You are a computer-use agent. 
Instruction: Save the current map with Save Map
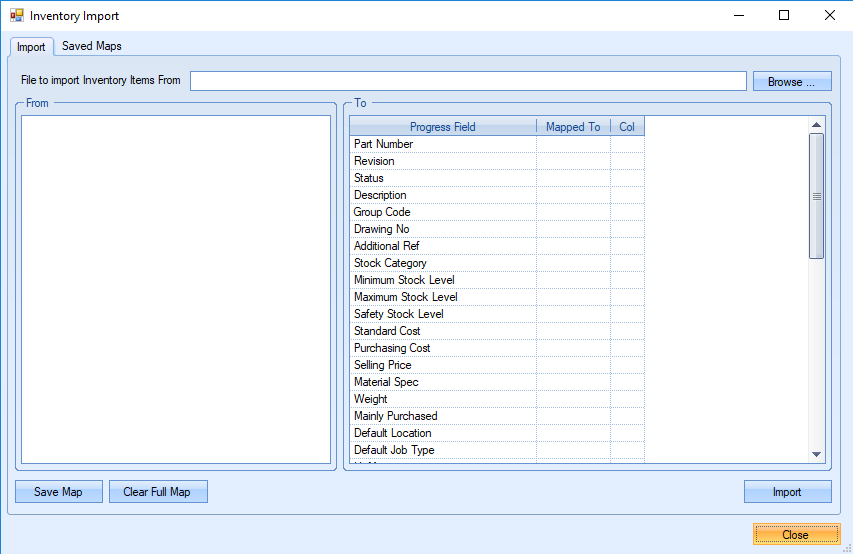(x=59, y=491)
